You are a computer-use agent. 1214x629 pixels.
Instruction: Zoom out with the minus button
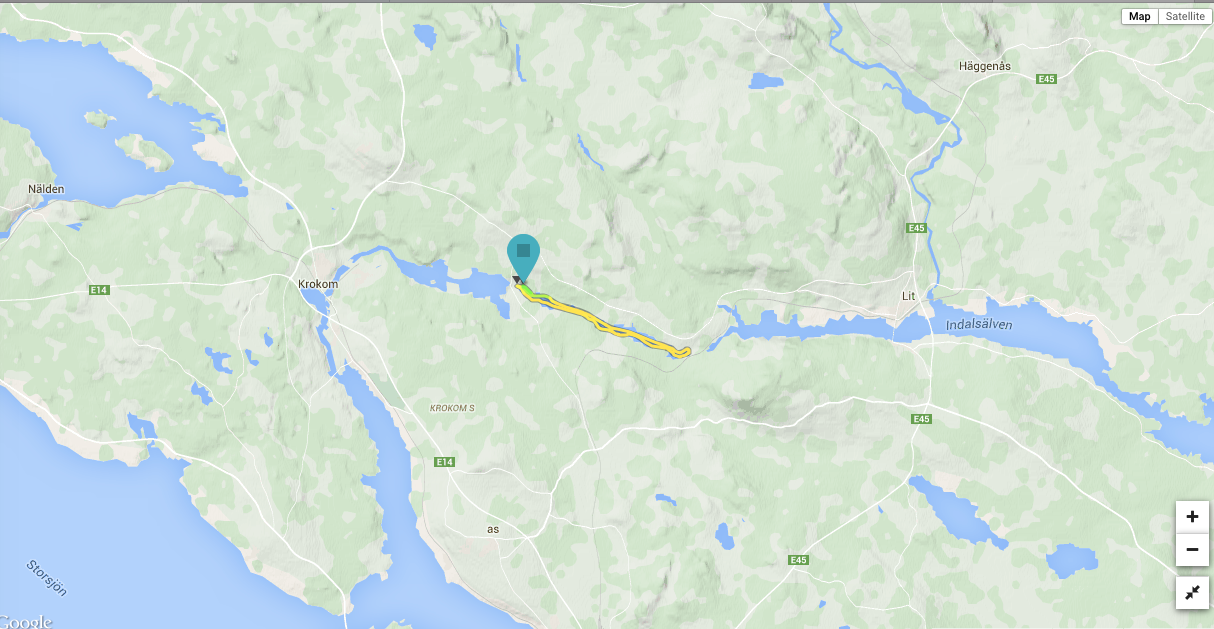click(x=1192, y=550)
